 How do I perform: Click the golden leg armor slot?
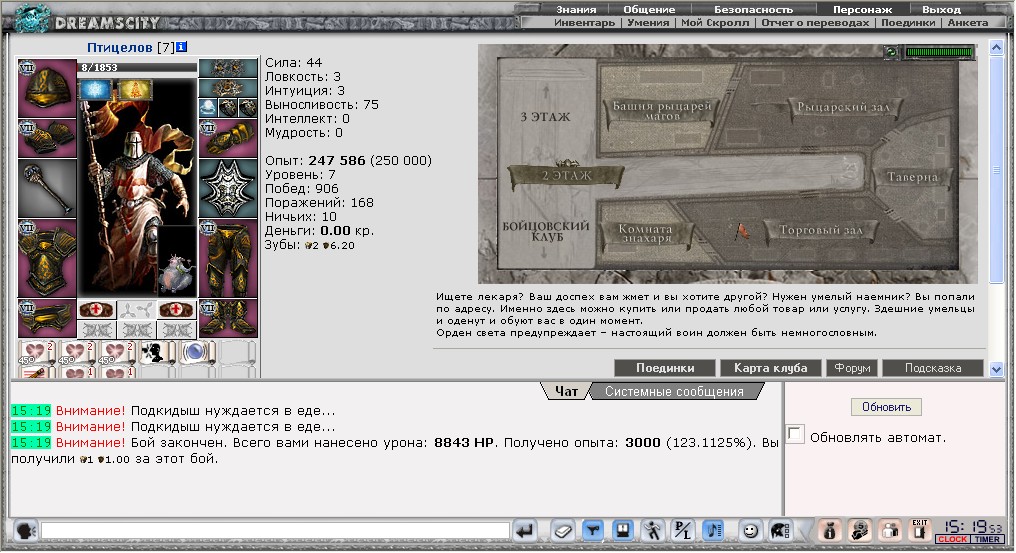click(x=228, y=258)
